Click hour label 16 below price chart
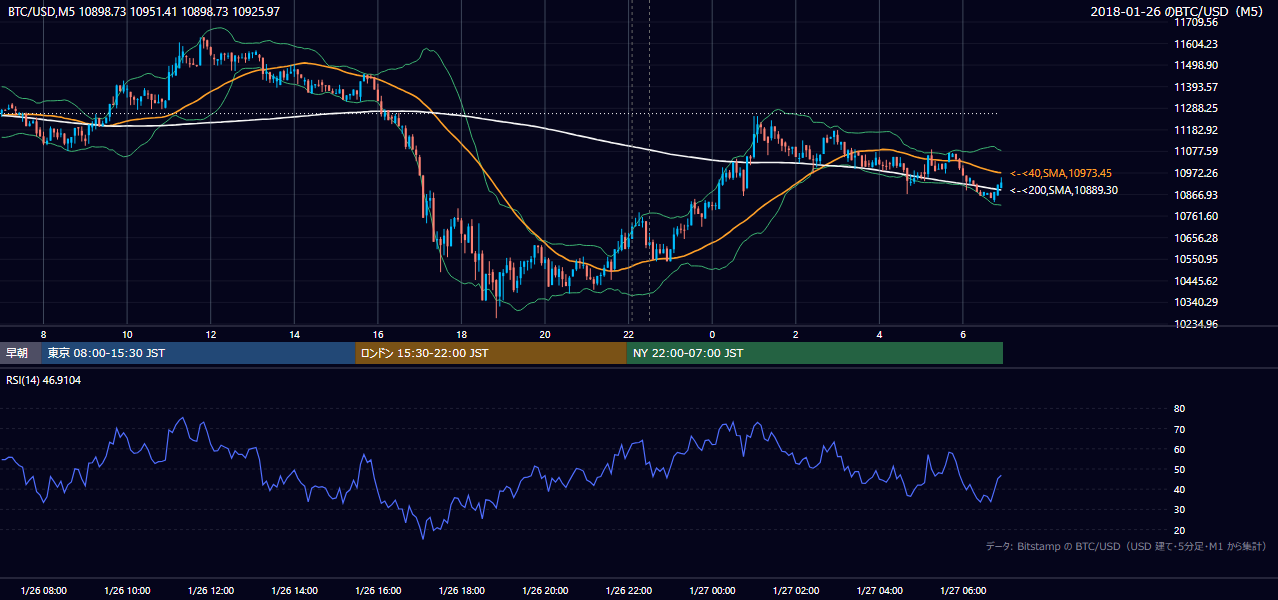 (378, 333)
